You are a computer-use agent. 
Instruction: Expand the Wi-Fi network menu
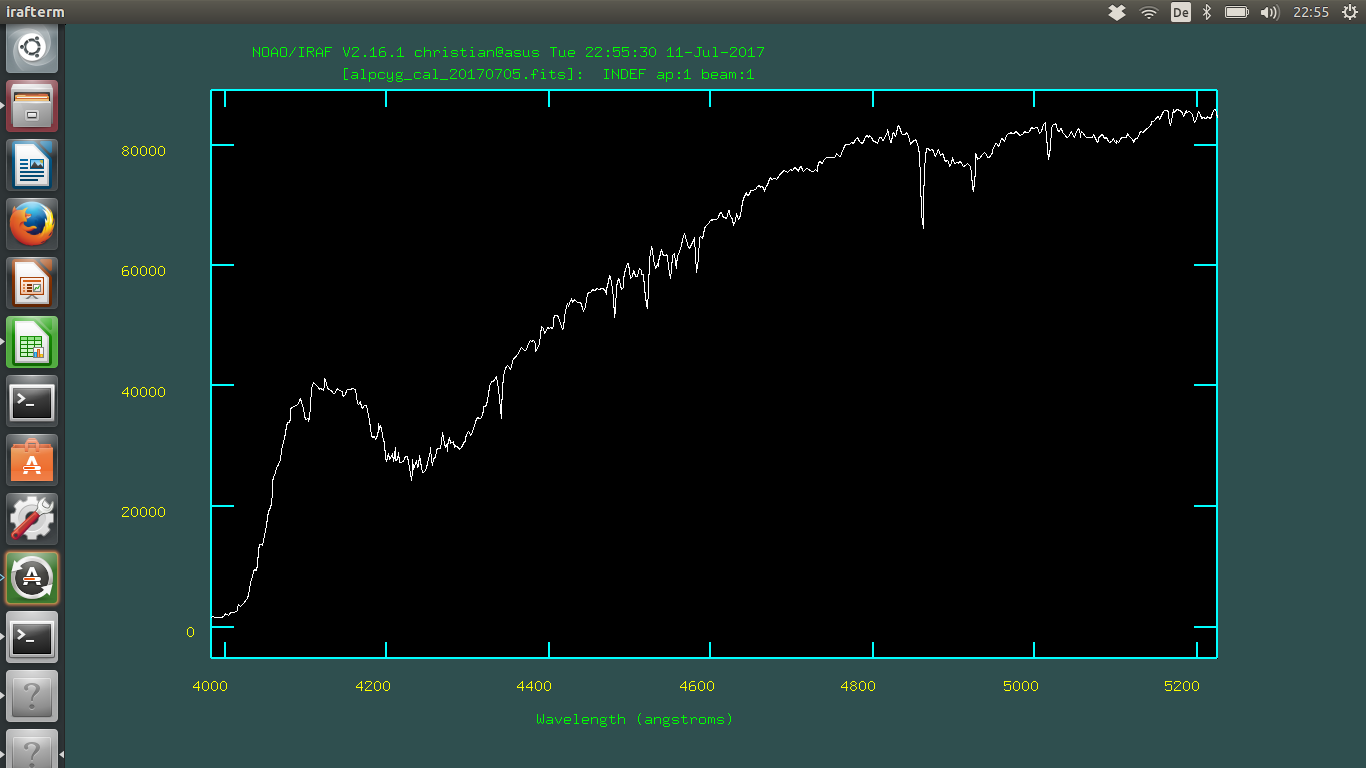click(x=1149, y=12)
